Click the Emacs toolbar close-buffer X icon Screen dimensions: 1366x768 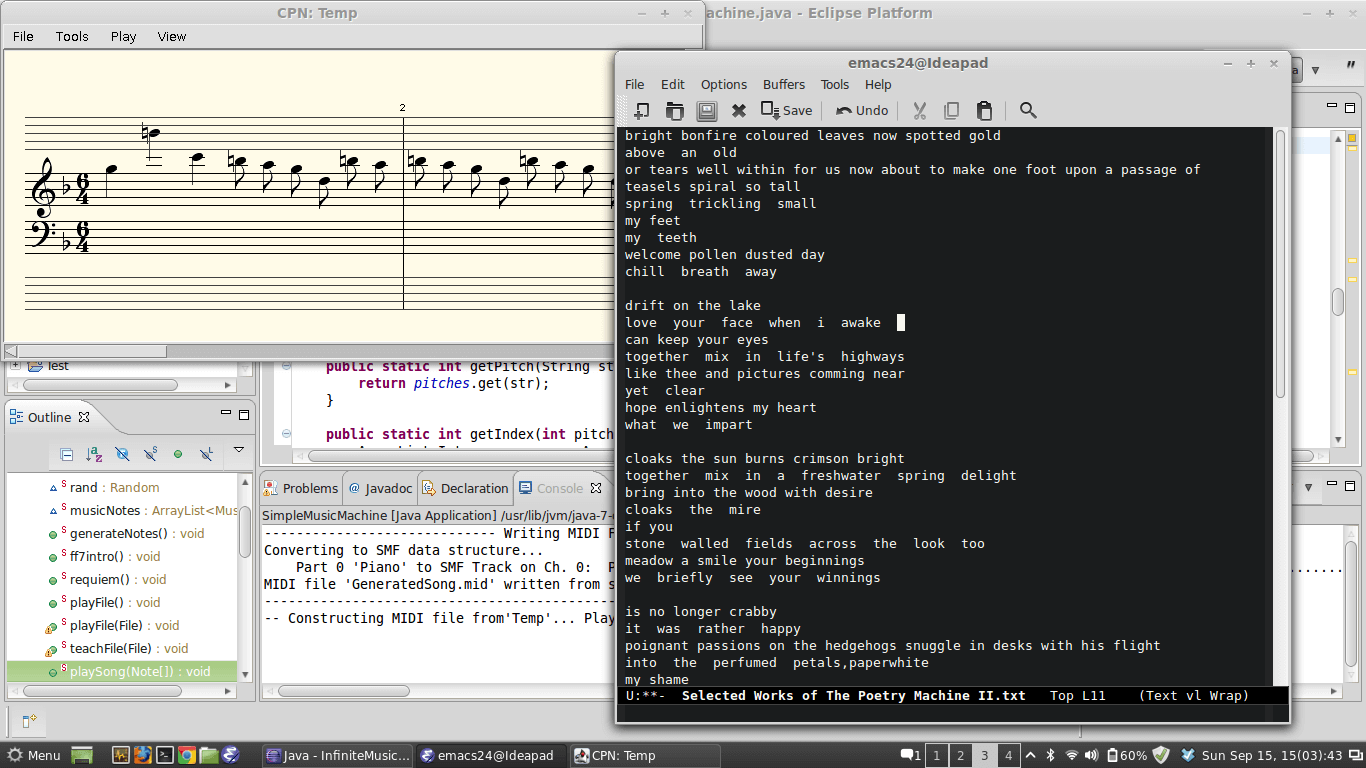click(739, 111)
